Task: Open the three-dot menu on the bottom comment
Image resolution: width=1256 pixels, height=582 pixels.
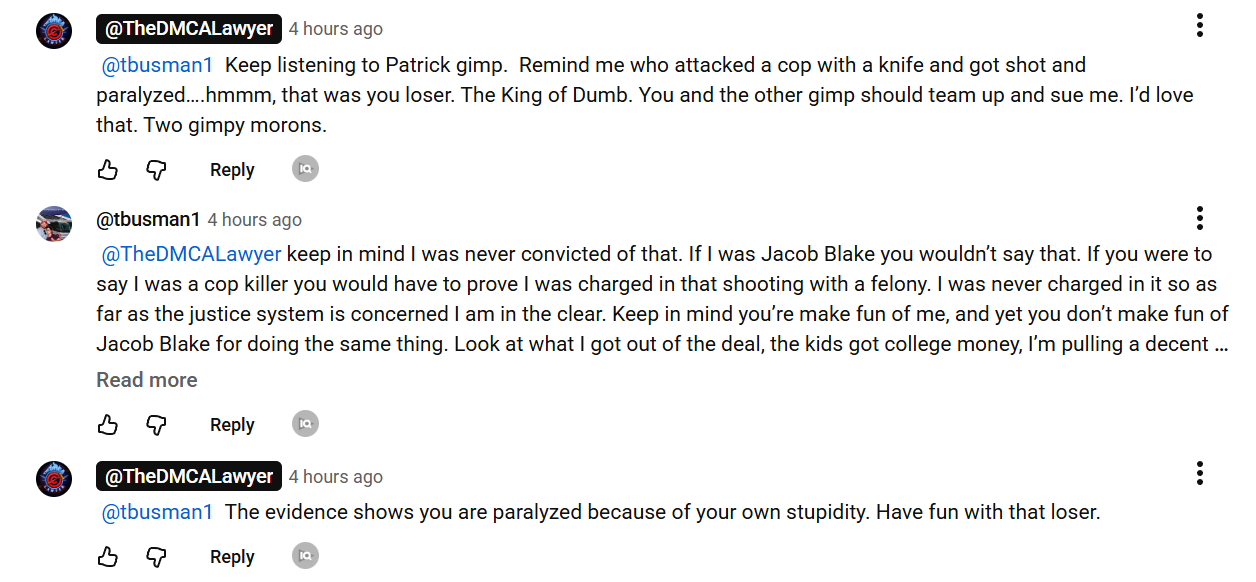Action: [1199, 473]
